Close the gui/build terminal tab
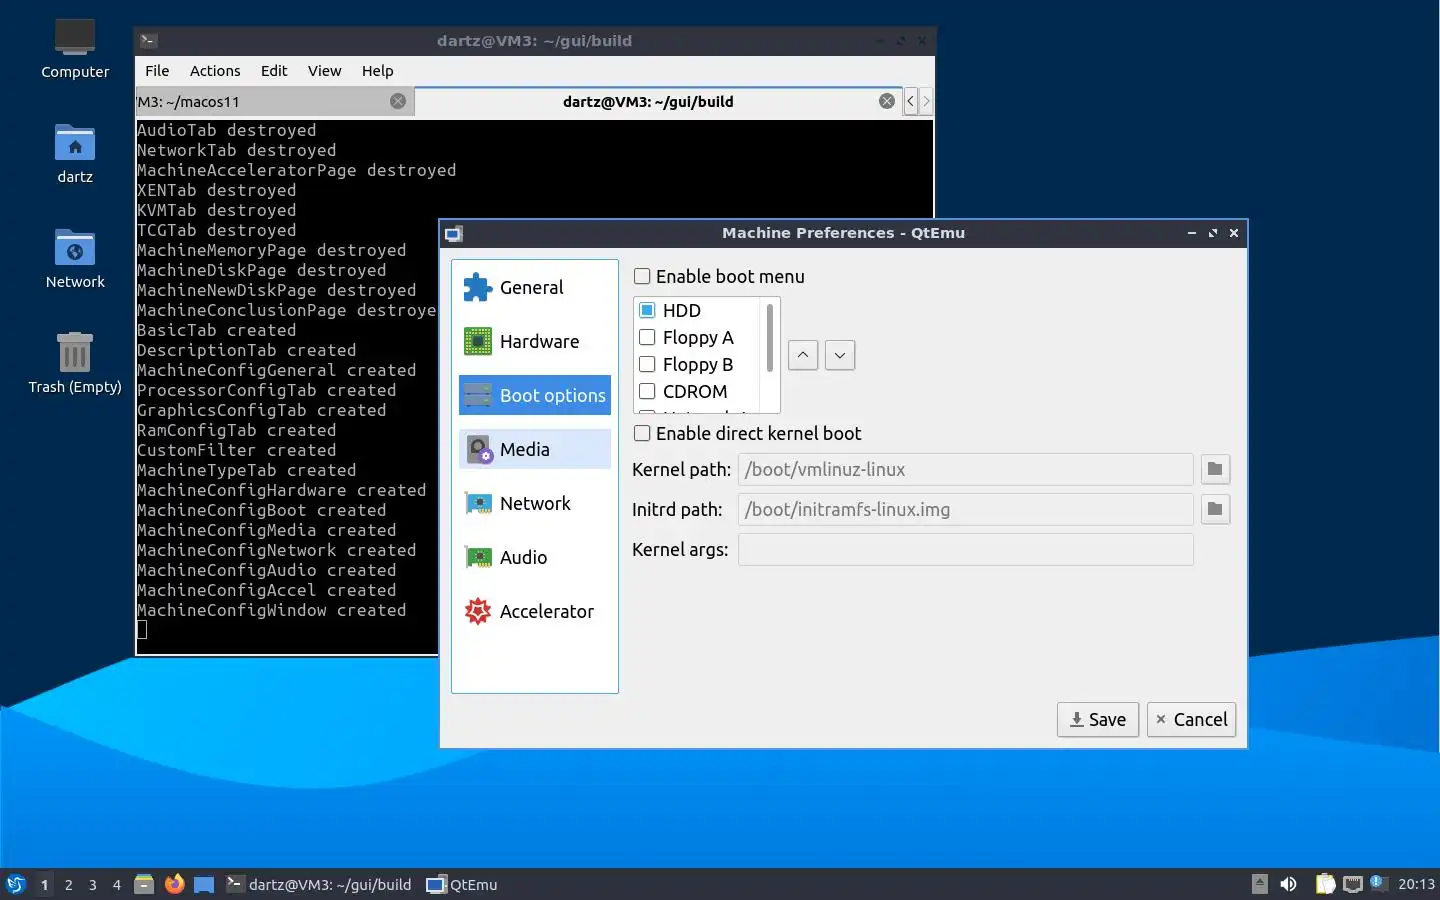 (x=887, y=101)
